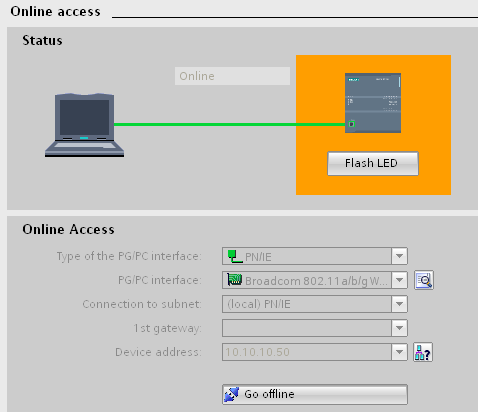Click the Broadcom network card icon
The height and width of the screenshot is (412, 478).
click(234, 280)
